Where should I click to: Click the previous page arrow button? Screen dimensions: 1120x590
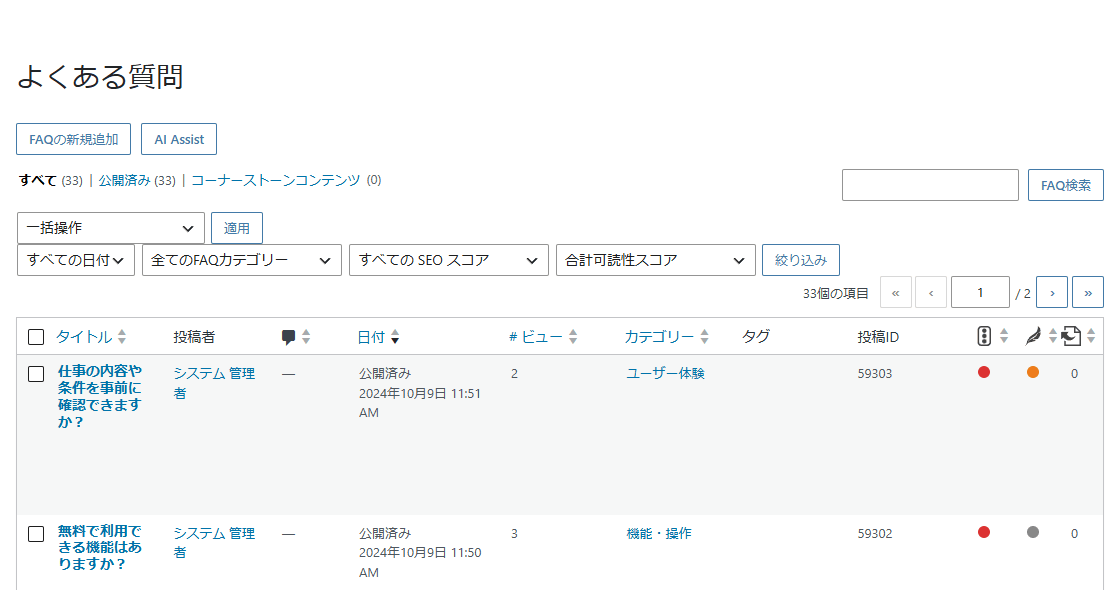coord(931,292)
